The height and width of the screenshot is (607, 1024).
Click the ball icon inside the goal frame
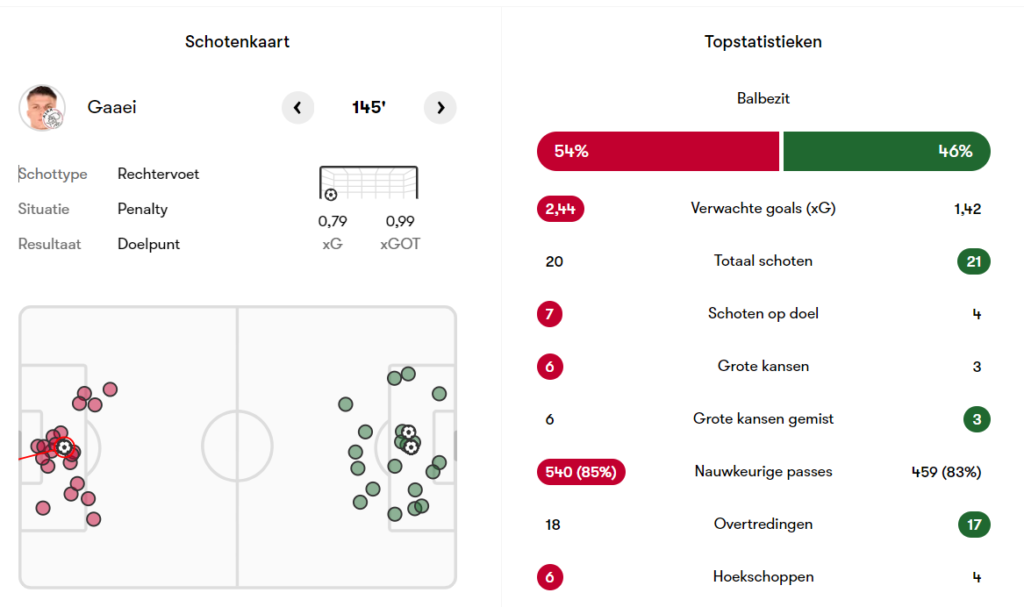pyautogui.click(x=331, y=194)
